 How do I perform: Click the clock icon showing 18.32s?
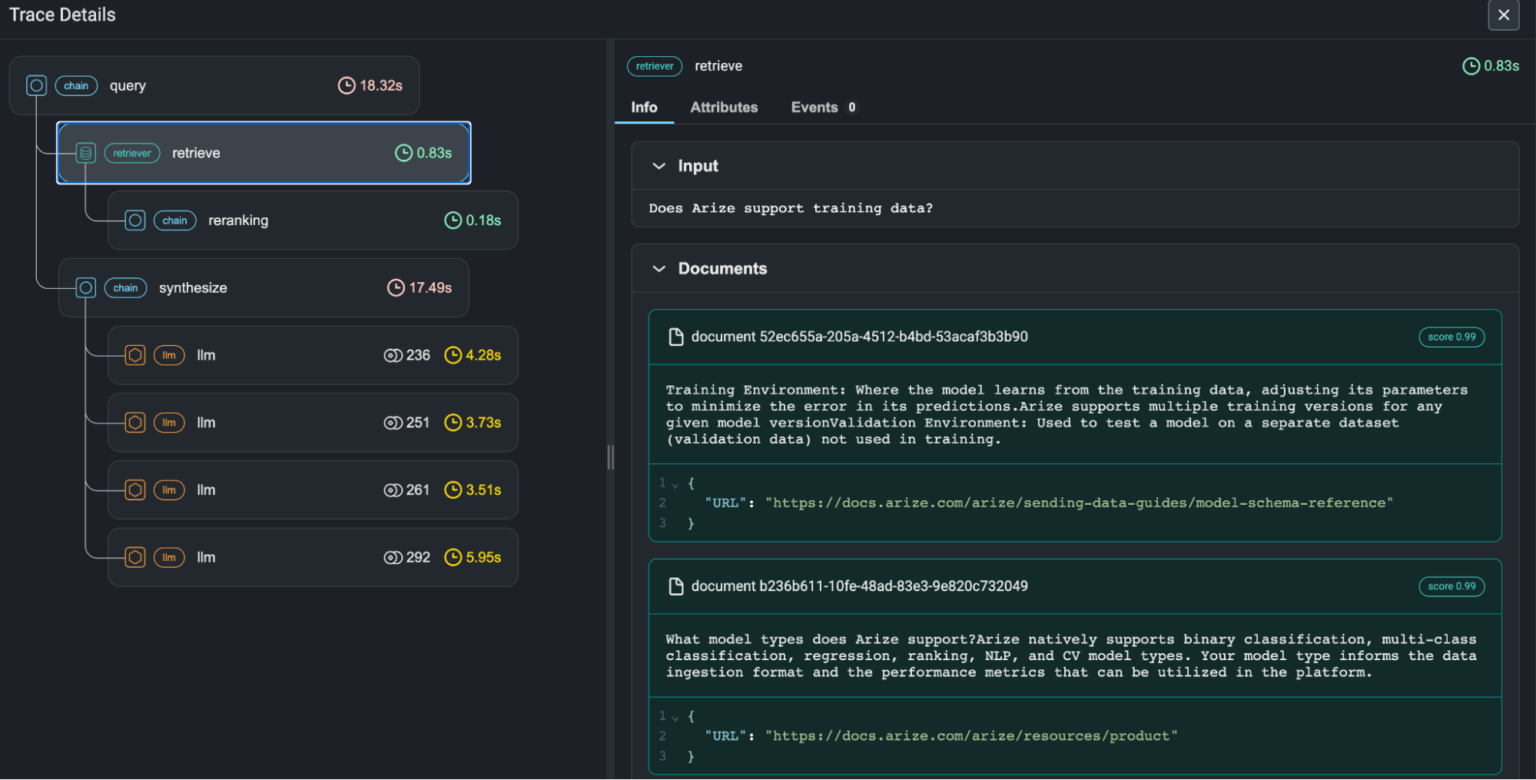[x=346, y=85]
